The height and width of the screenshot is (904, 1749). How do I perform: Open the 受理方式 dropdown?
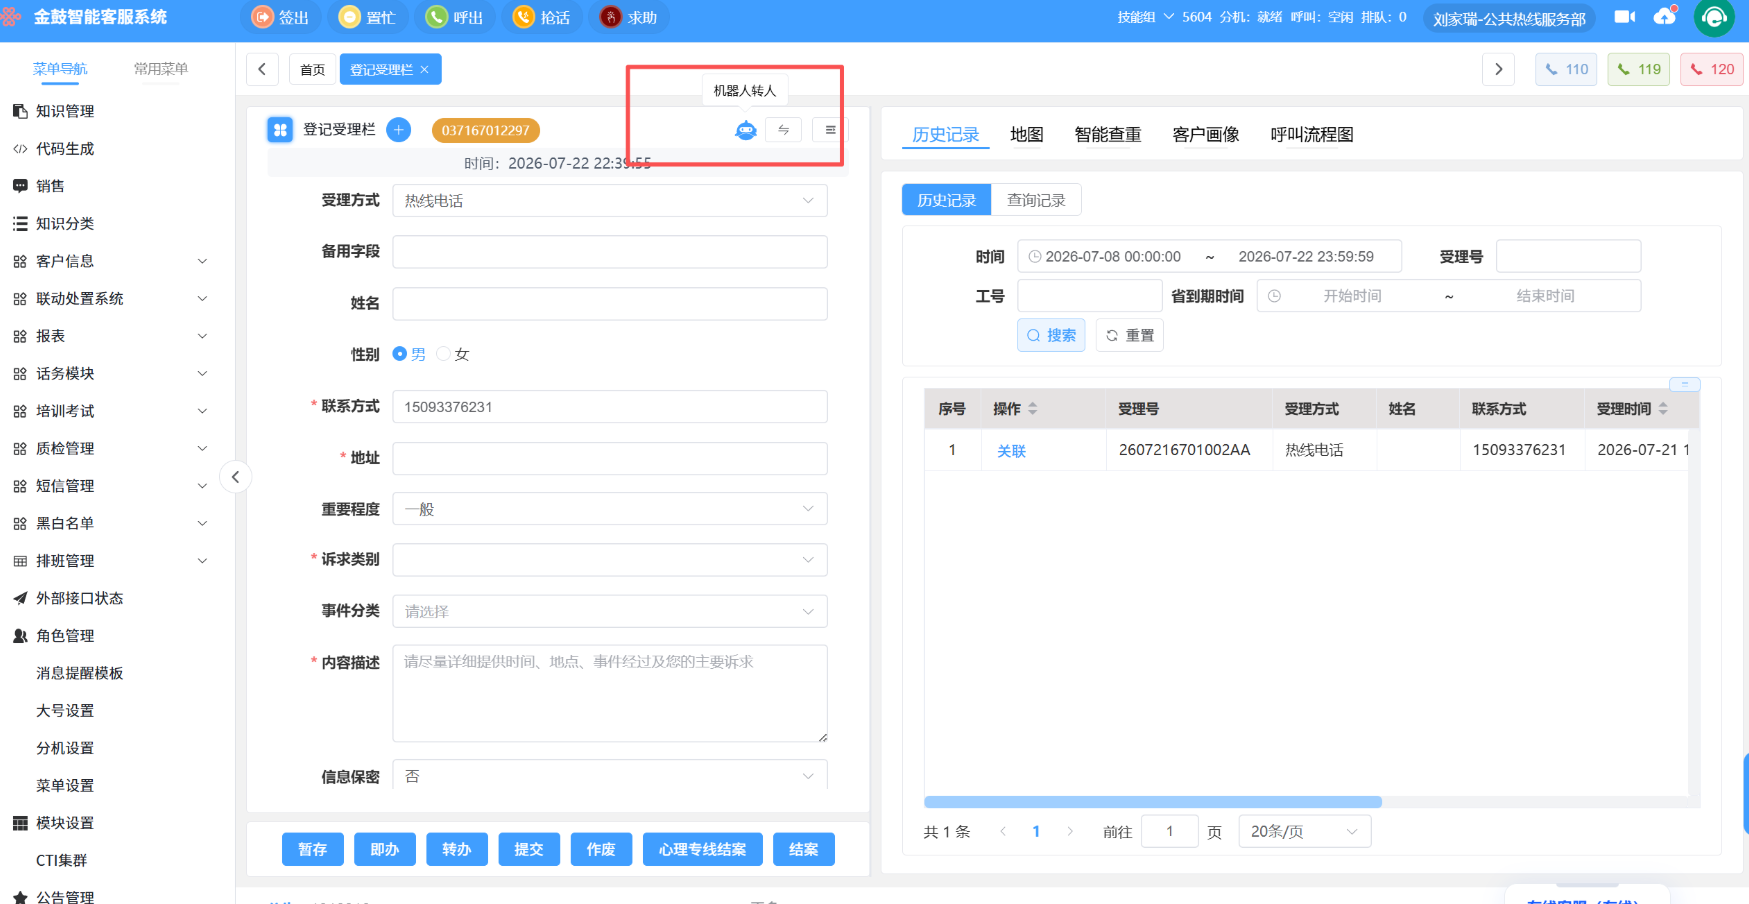pos(610,201)
